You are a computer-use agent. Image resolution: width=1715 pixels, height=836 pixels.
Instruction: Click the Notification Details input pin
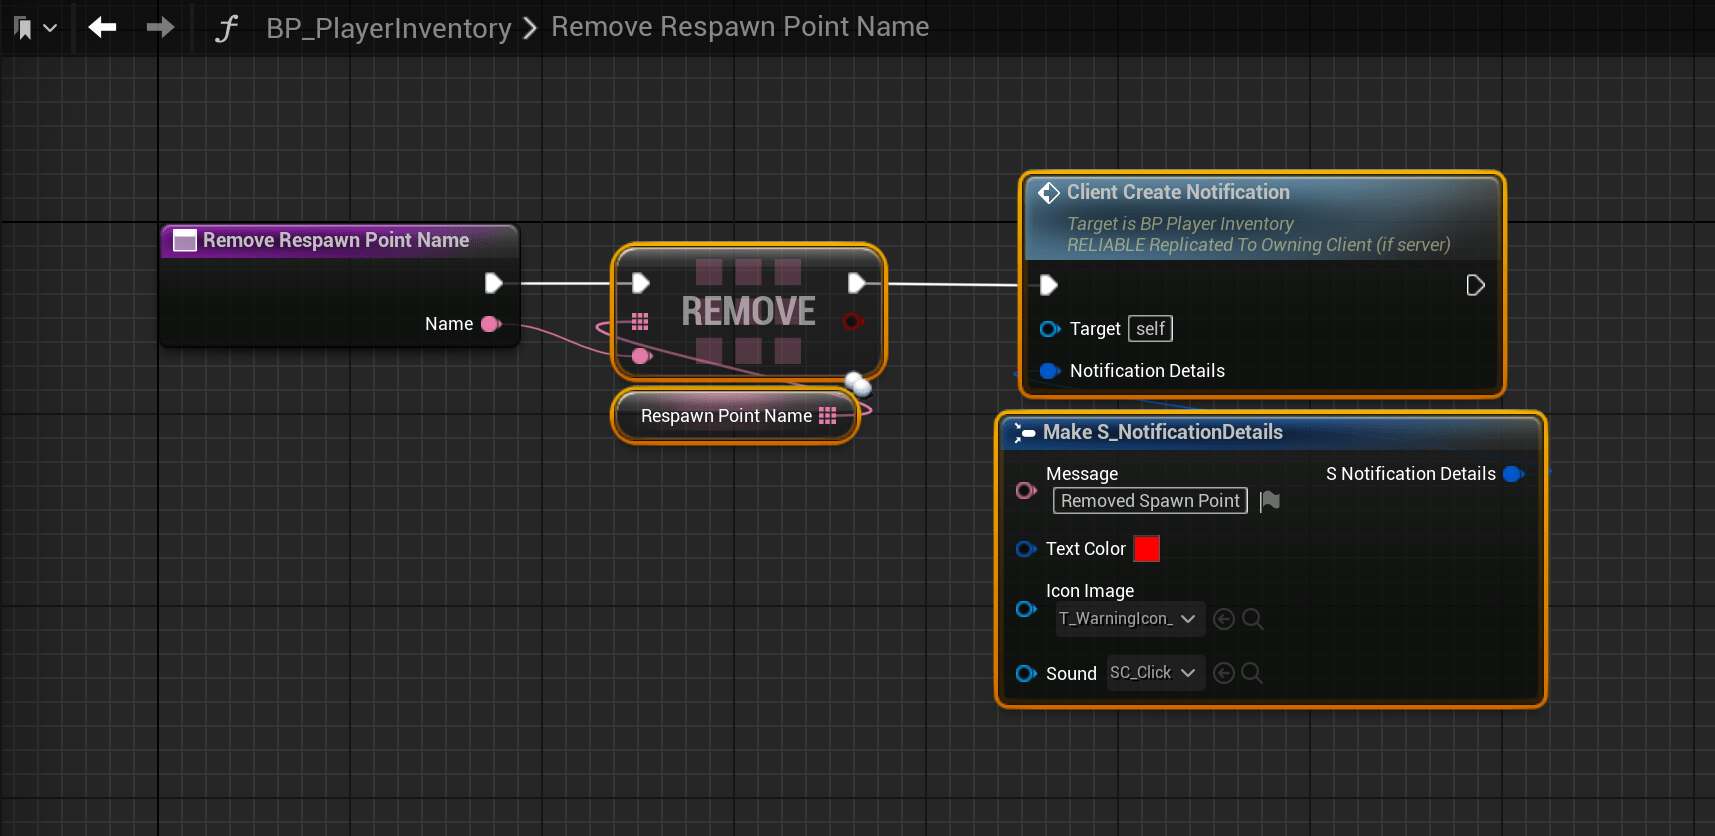1049,371
